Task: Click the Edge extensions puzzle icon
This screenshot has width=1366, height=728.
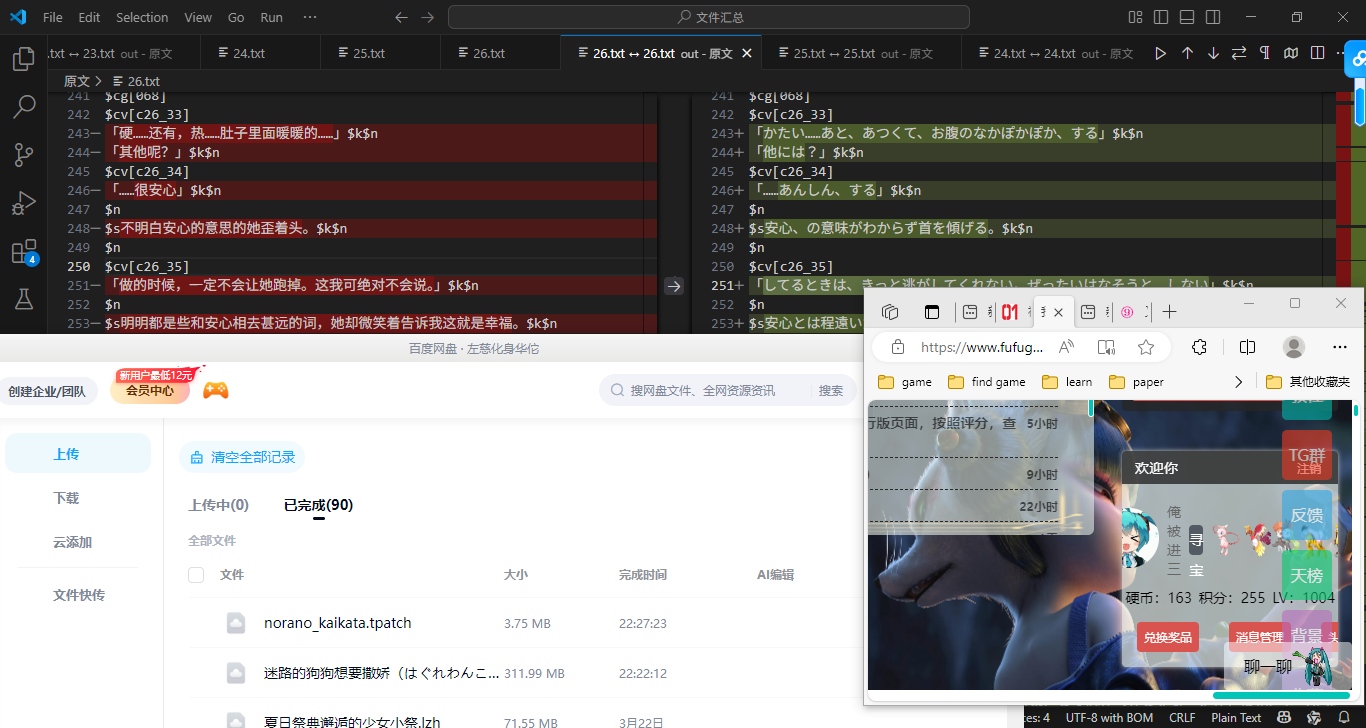Action: point(1200,347)
